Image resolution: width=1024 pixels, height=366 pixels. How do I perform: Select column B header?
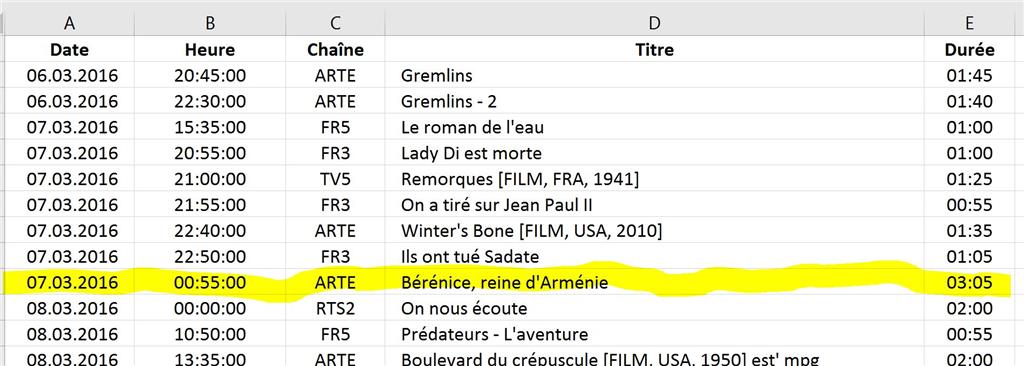(x=210, y=23)
